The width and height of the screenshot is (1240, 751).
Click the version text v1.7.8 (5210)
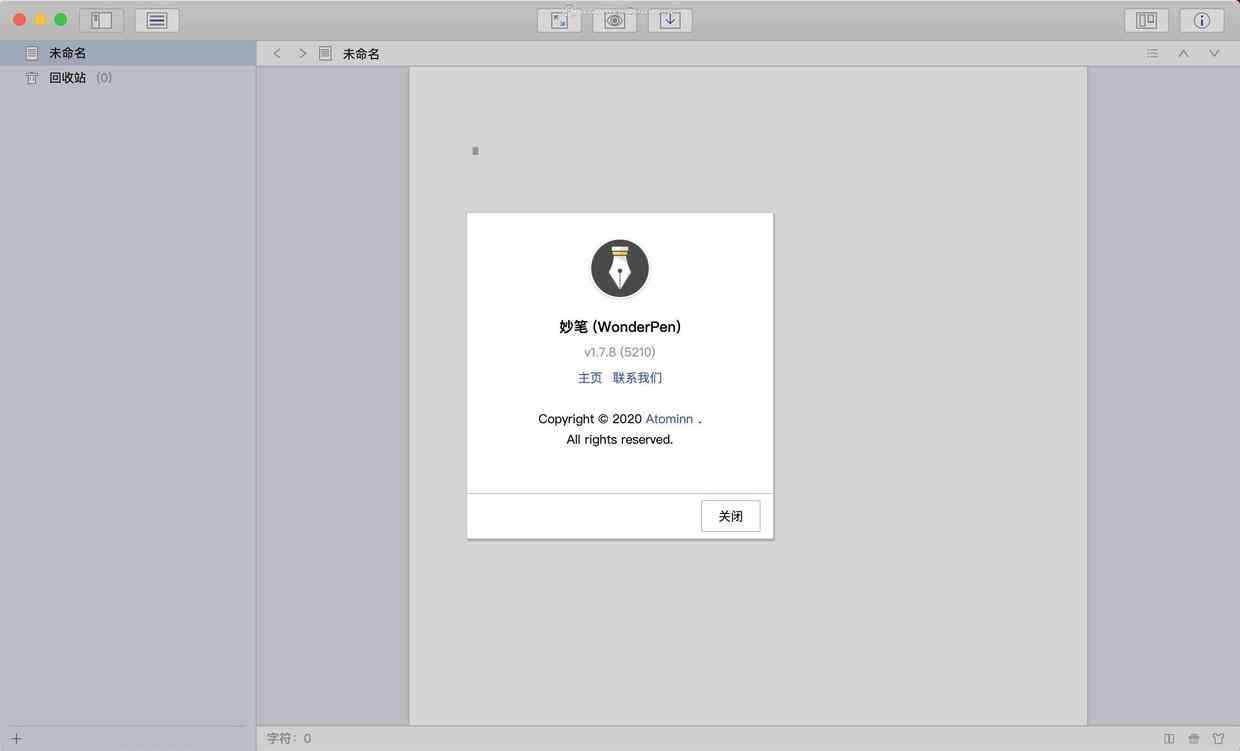(620, 352)
